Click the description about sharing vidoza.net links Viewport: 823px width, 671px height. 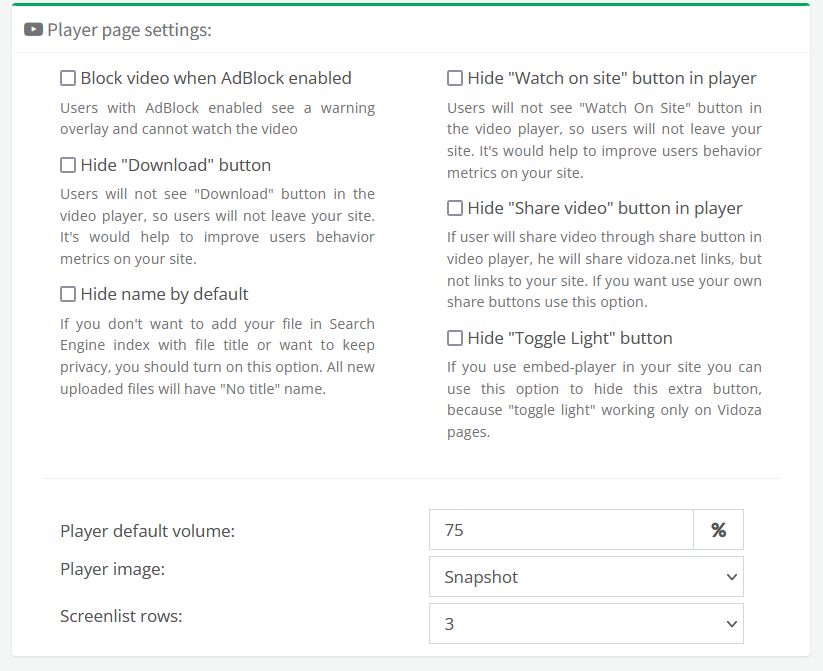[604, 269]
